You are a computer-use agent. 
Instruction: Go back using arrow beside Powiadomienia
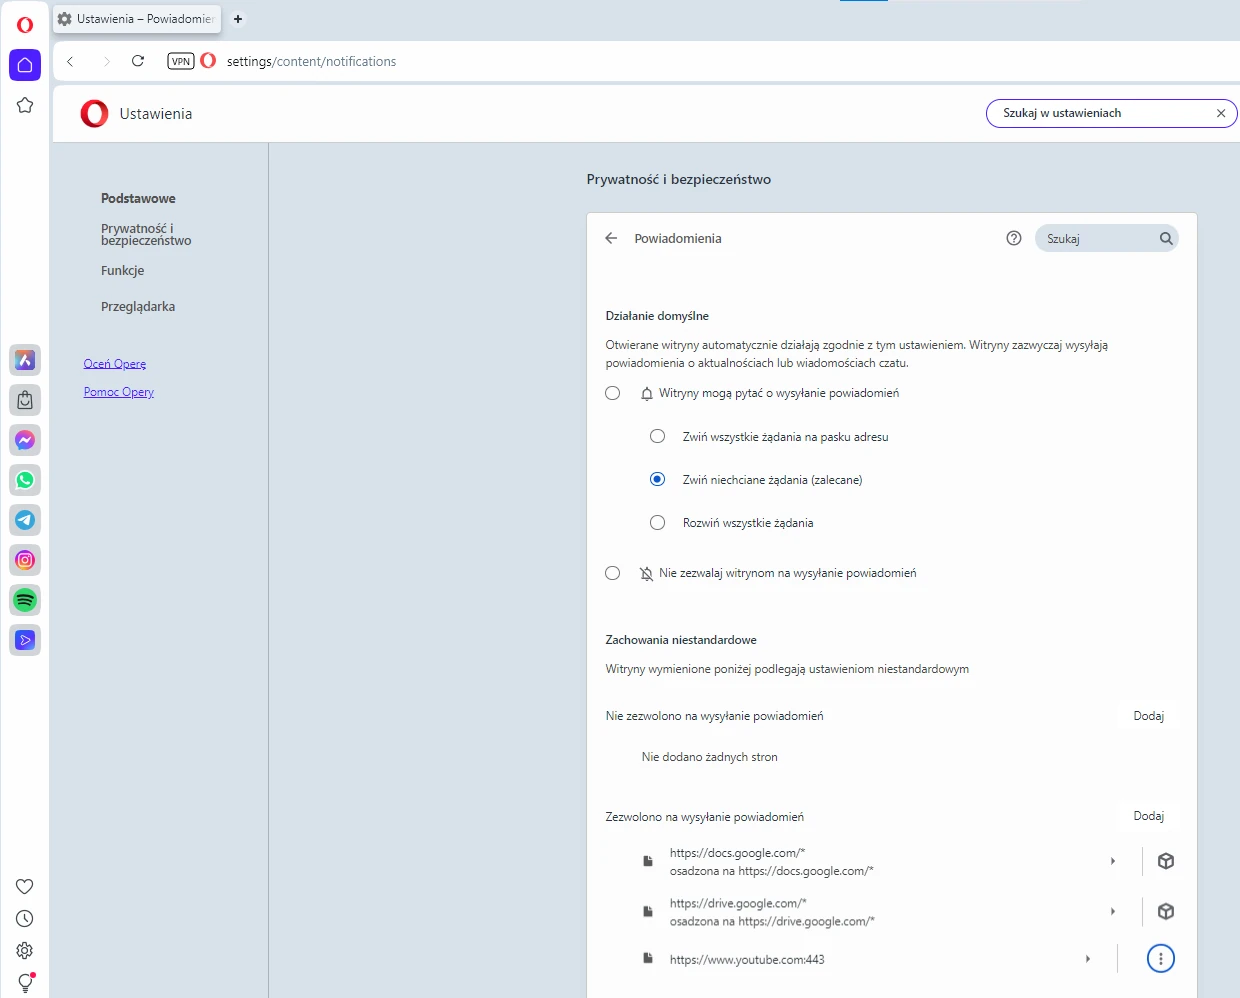[611, 238]
